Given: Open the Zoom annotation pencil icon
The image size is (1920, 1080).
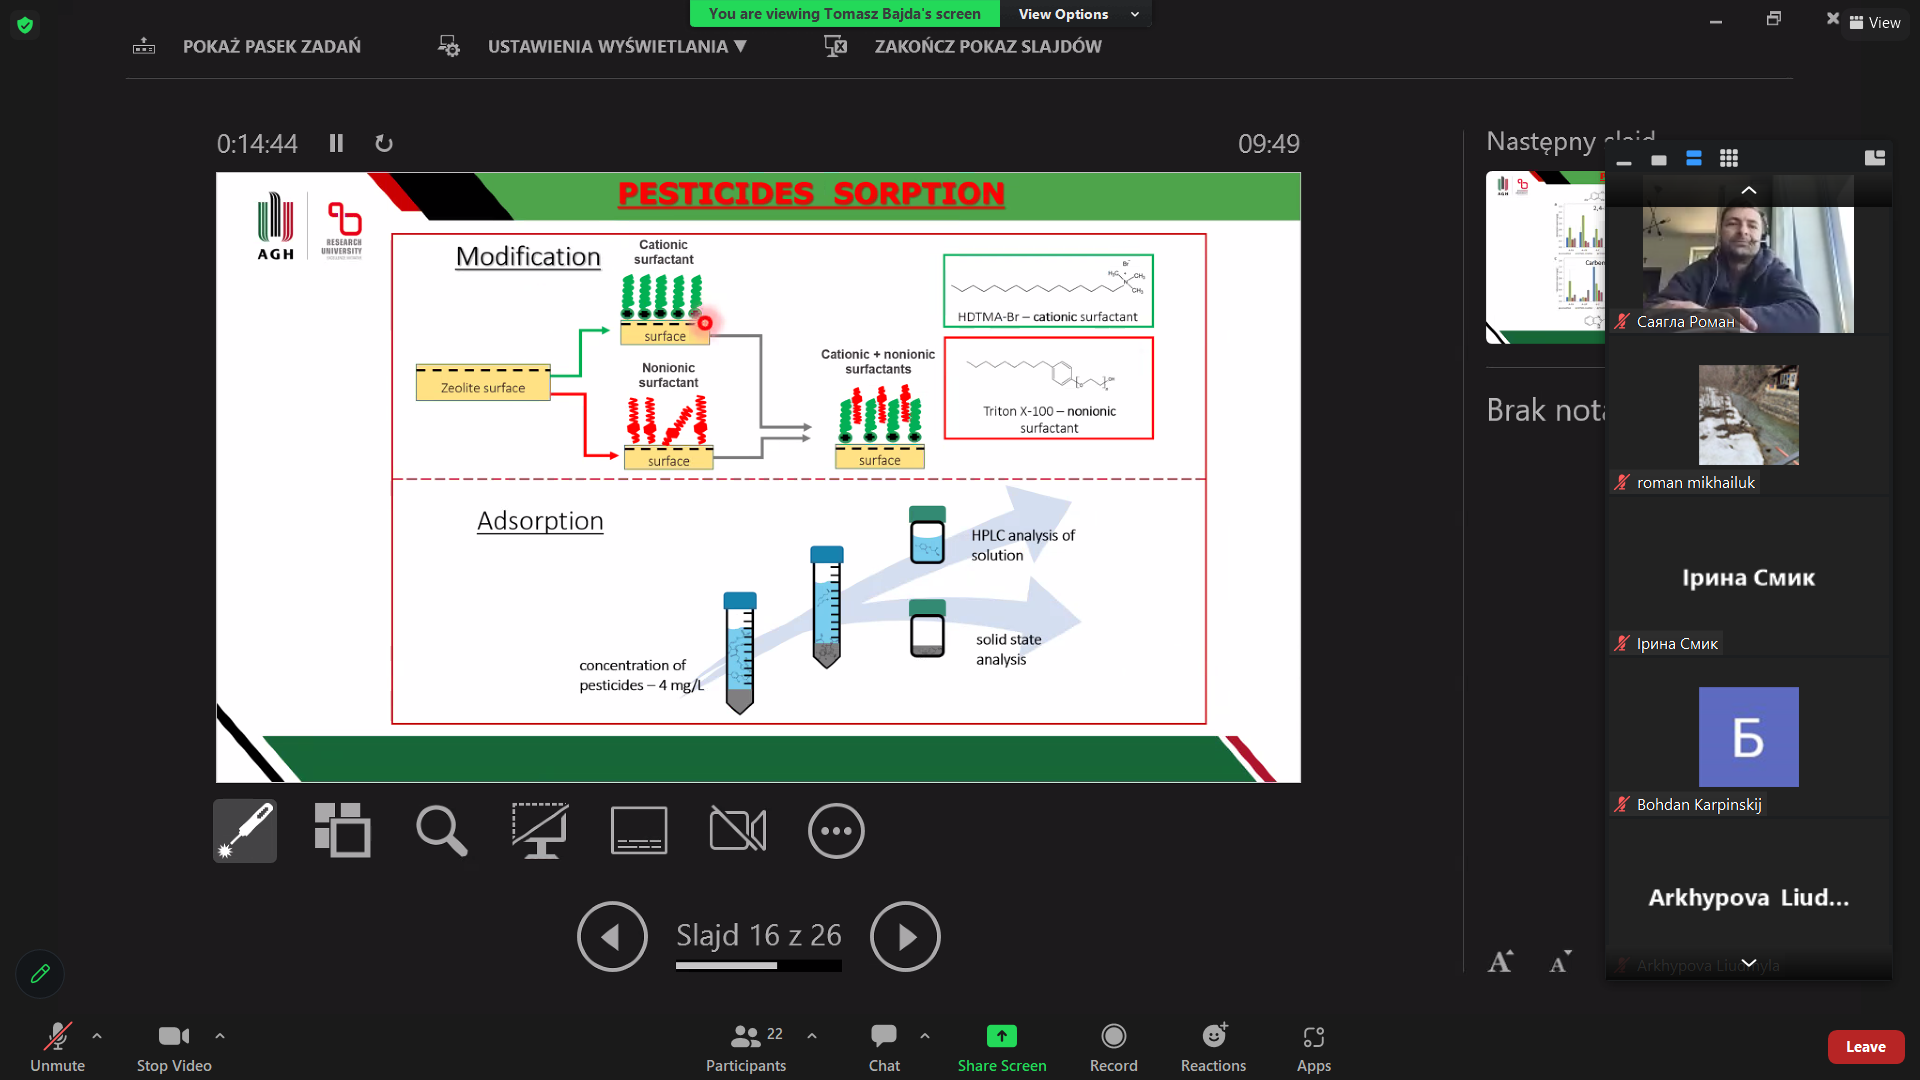Looking at the screenshot, I should click(x=40, y=973).
